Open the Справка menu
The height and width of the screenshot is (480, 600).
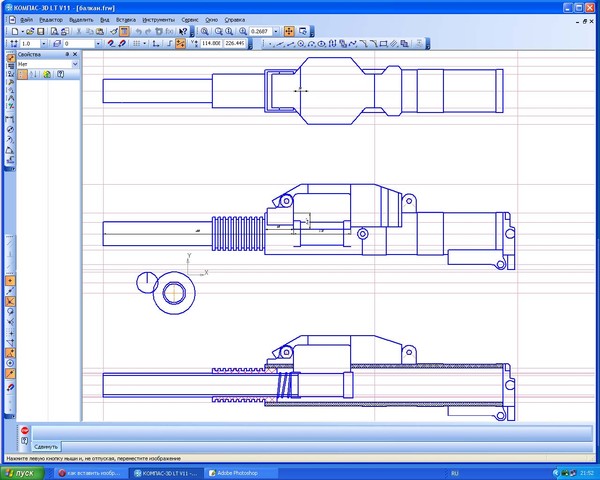pyautogui.click(x=235, y=20)
